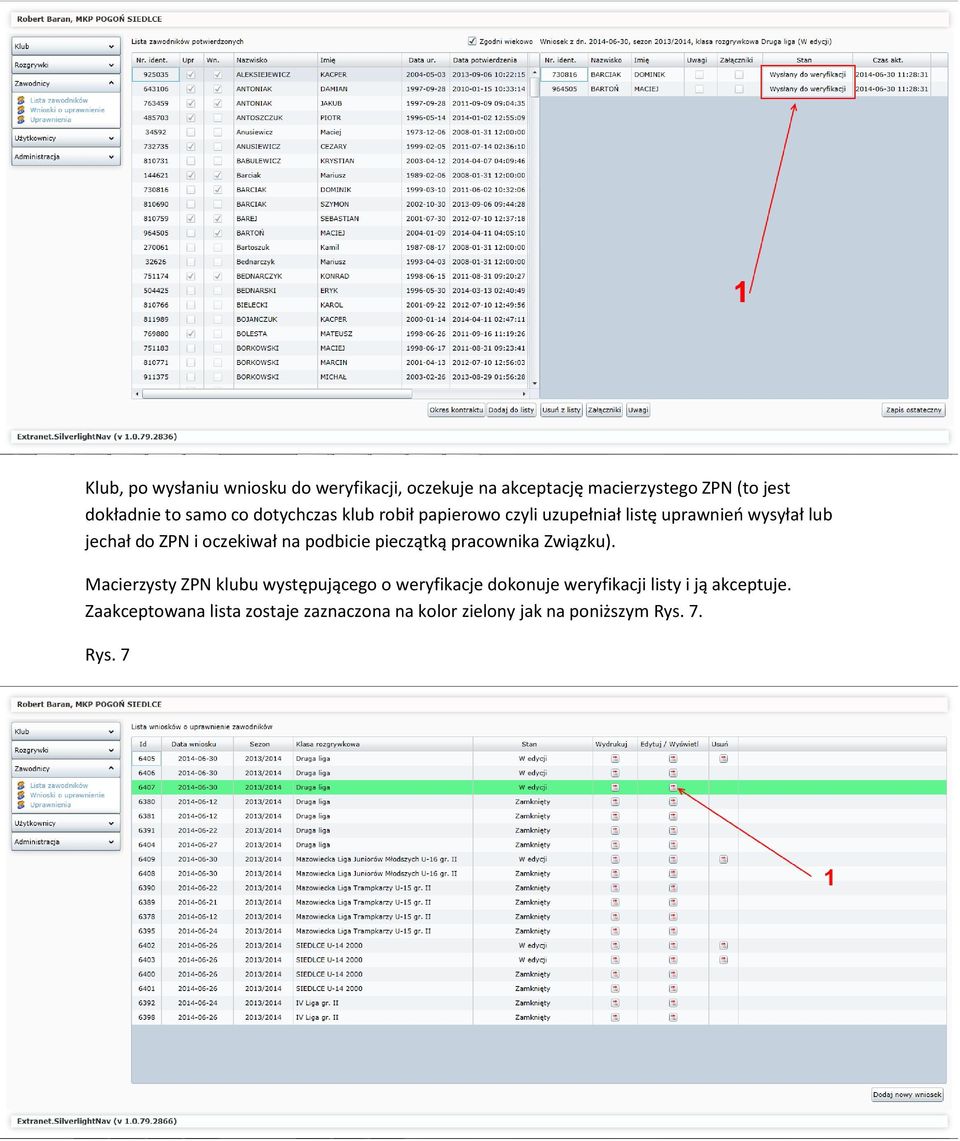Toggle the Wn. checkbox for Barciak Mariusz
The height and width of the screenshot is (1141, 960).
pyautogui.click(x=217, y=175)
